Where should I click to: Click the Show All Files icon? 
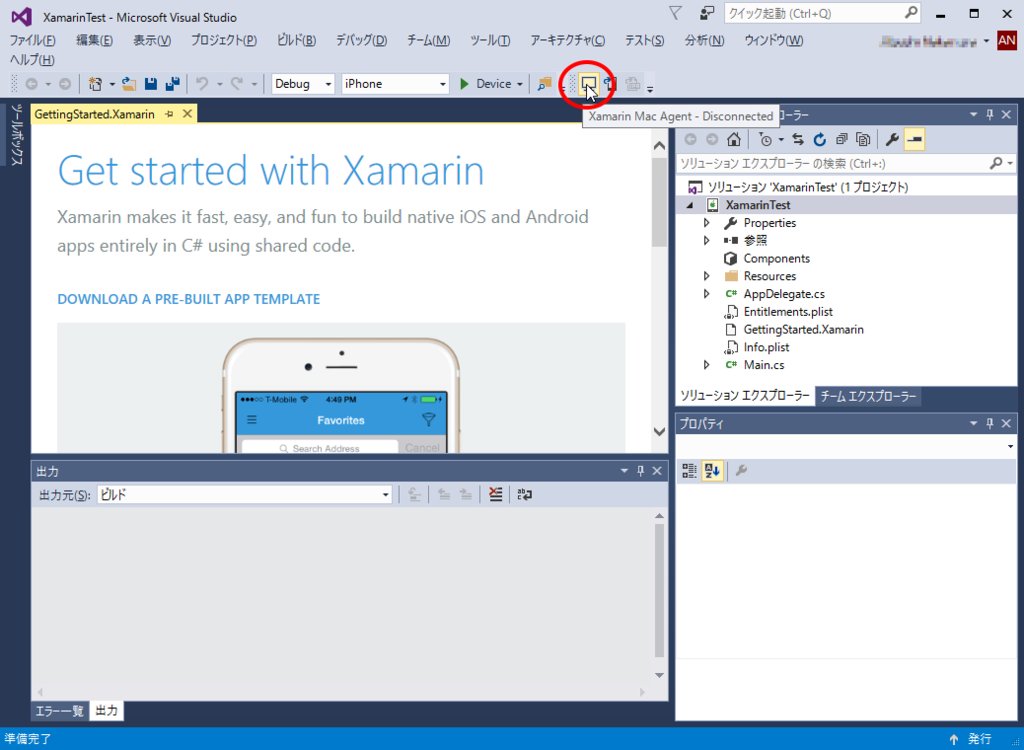[x=863, y=139]
